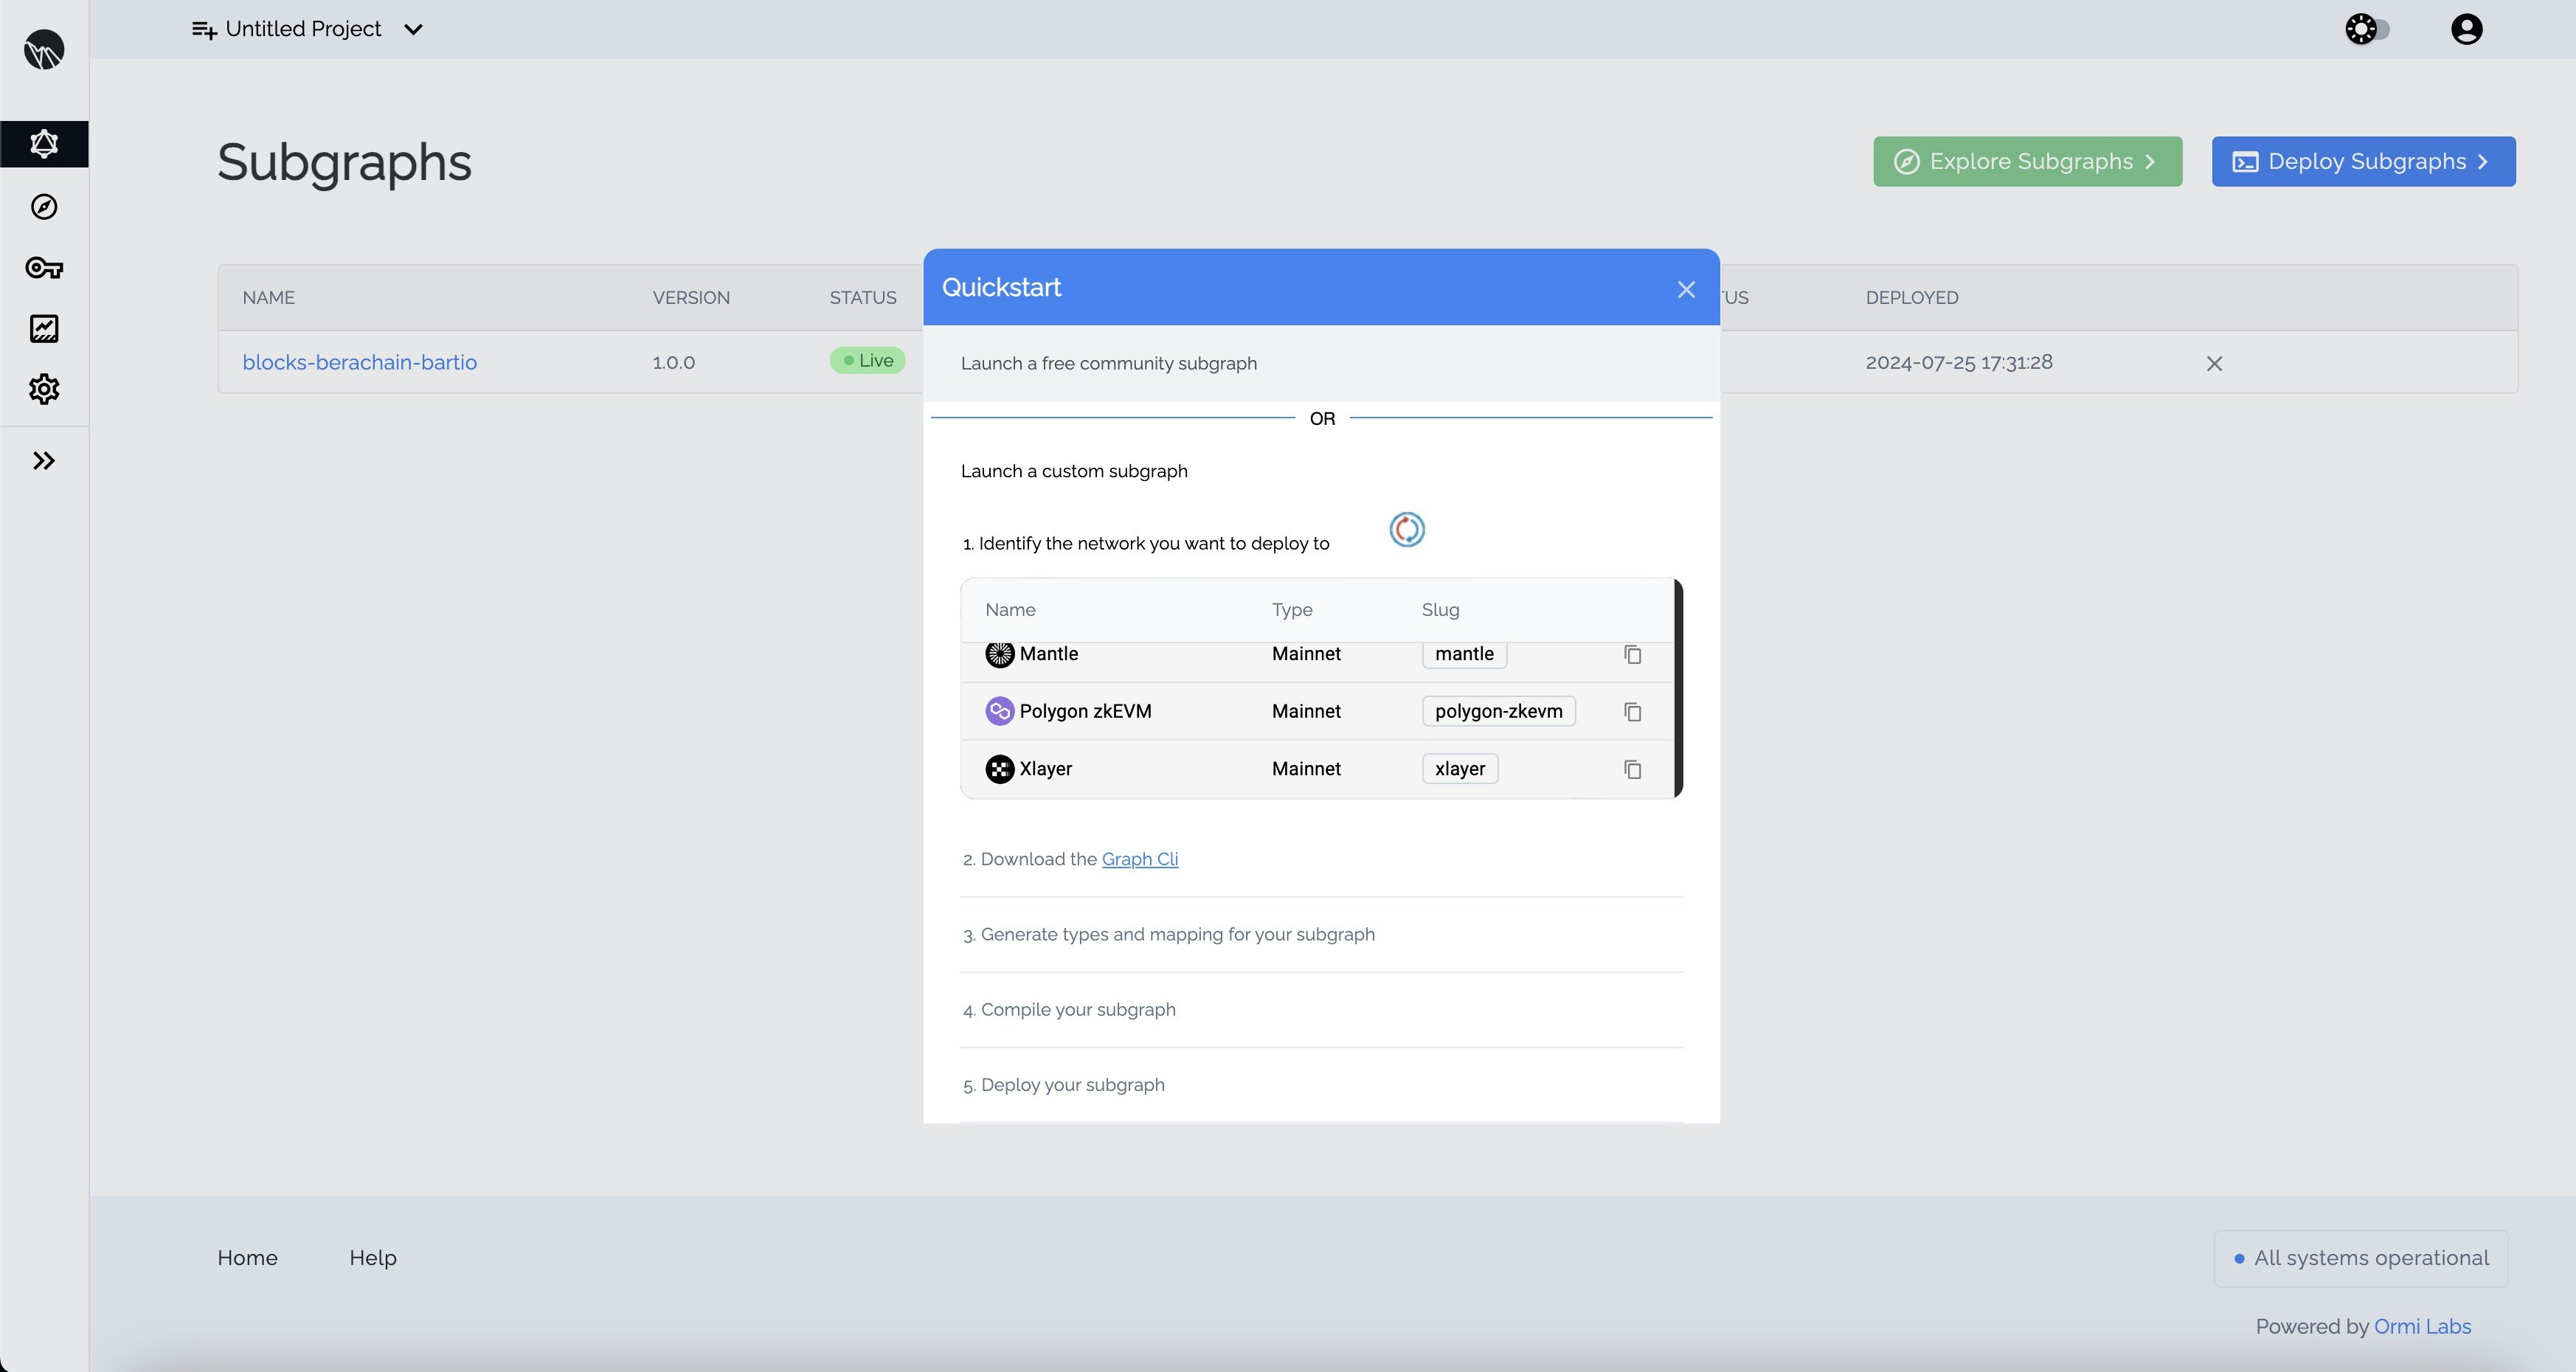Click the Deploy Subgraphs button
The height and width of the screenshot is (1372, 2576).
[x=2363, y=162]
